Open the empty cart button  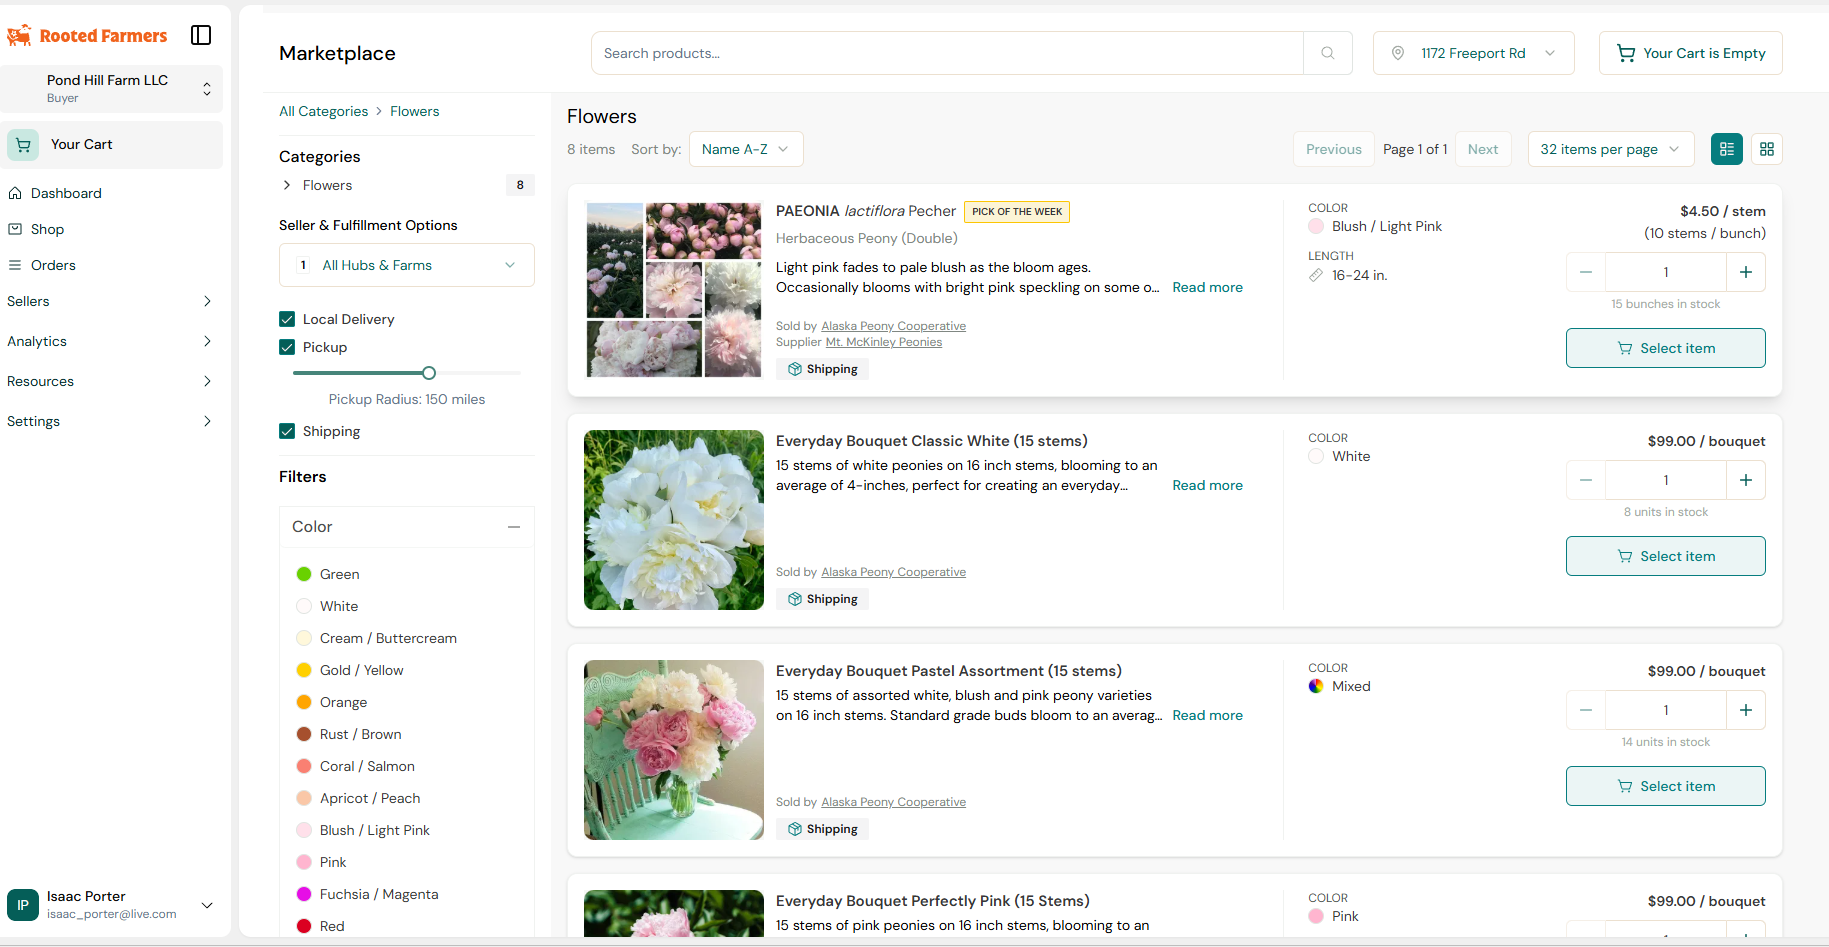[1690, 53]
